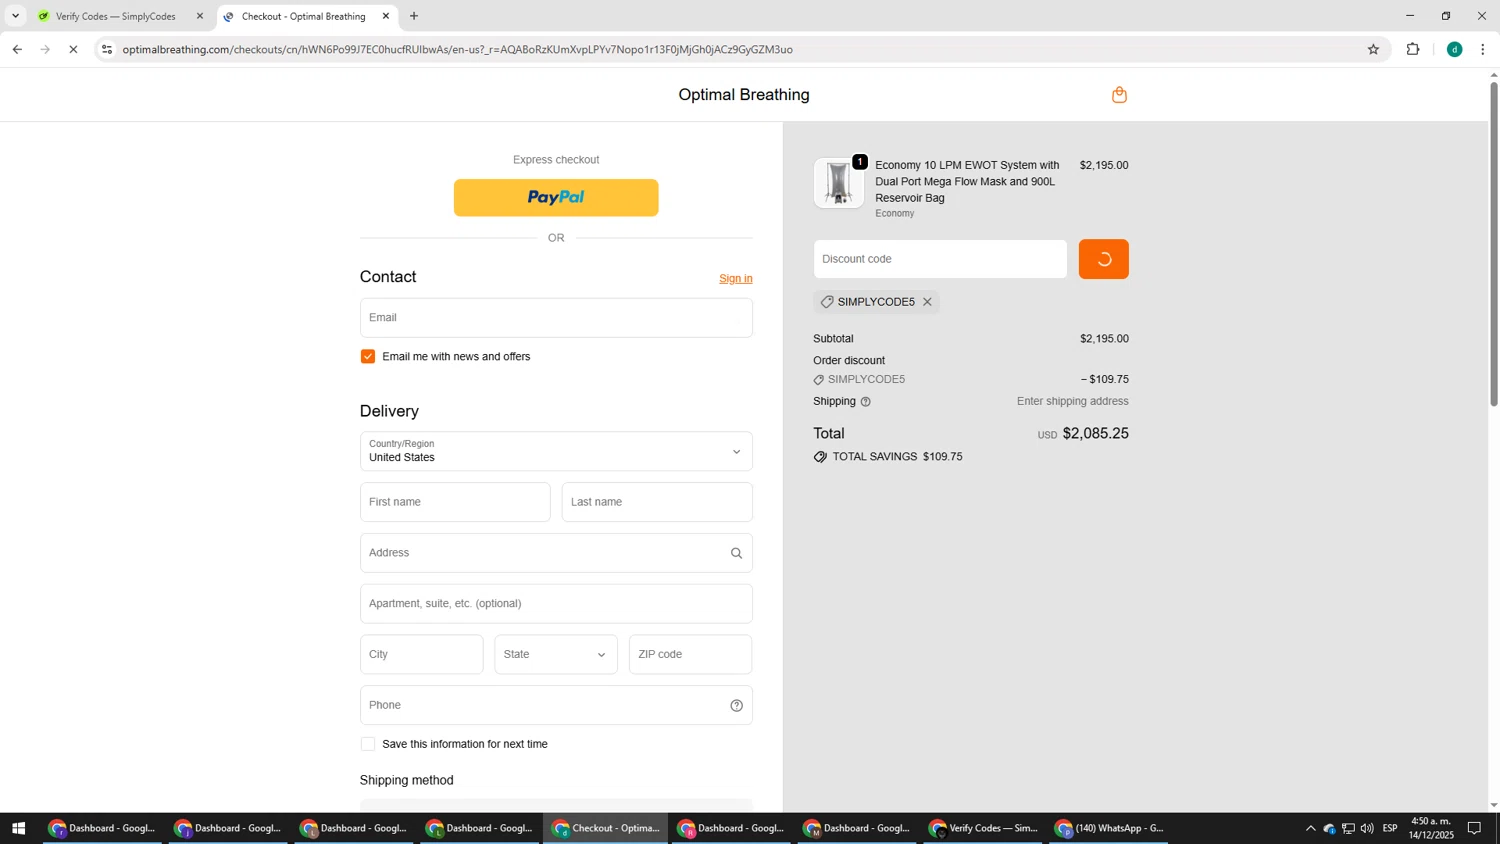Open the State dropdown
This screenshot has height=844, width=1500.
[556, 655]
